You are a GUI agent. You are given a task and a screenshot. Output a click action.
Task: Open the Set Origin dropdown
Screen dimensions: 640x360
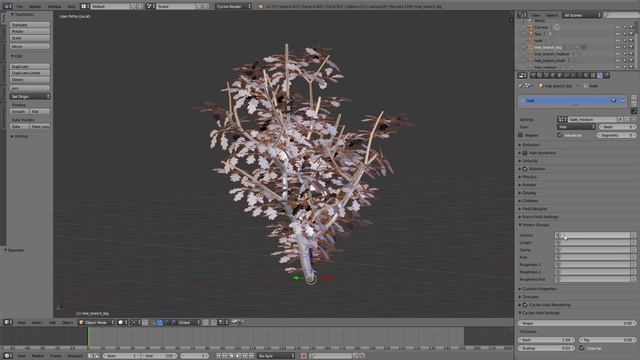30,97
